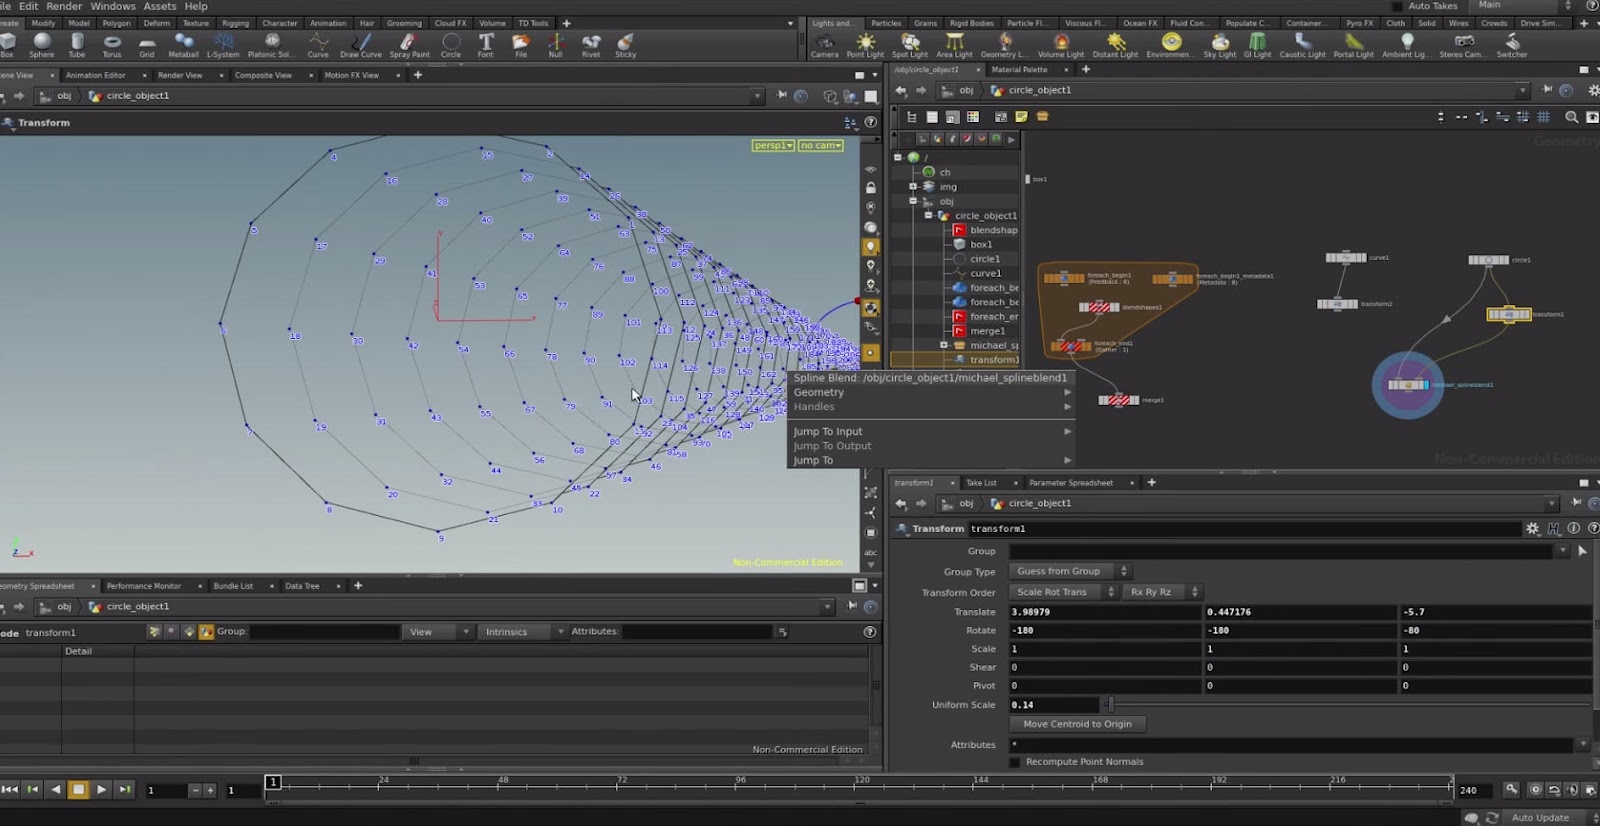Viewport: 1600px width, 826px height.
Task: Click the Torus shelf tool
Action: (x=112, y=44)
